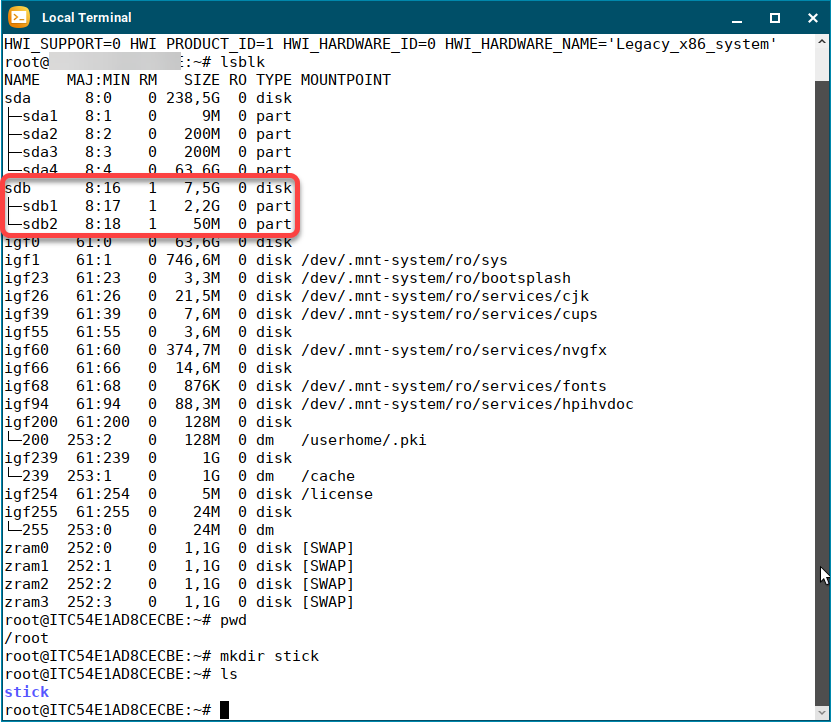Screen dimensions: 831x722
Task: Maximize the Local Terminal window
Action: 774,18
